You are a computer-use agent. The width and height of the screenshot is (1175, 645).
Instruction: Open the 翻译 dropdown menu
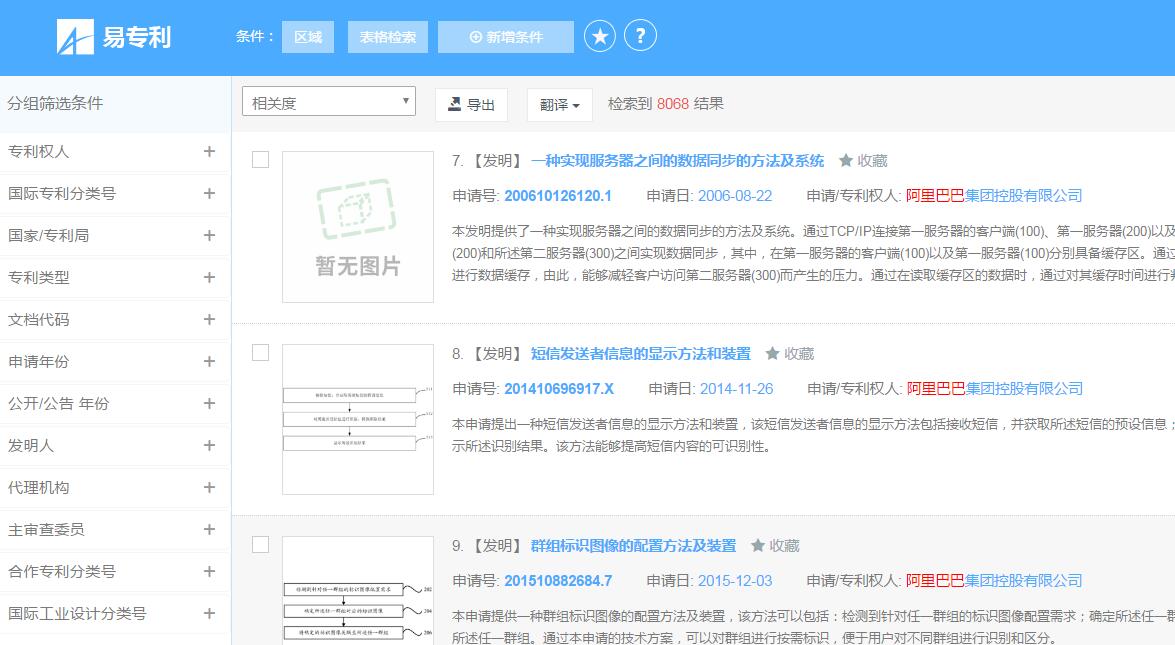pos(559,105)
